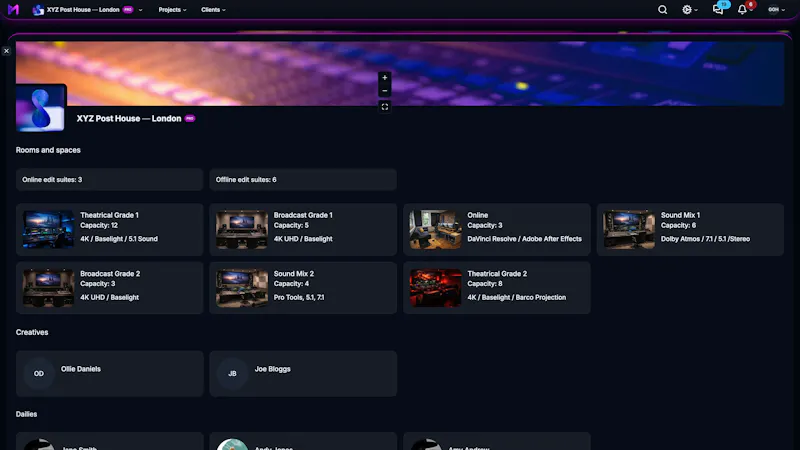Select the Online edit suites: 3 box

click(109, 180)
